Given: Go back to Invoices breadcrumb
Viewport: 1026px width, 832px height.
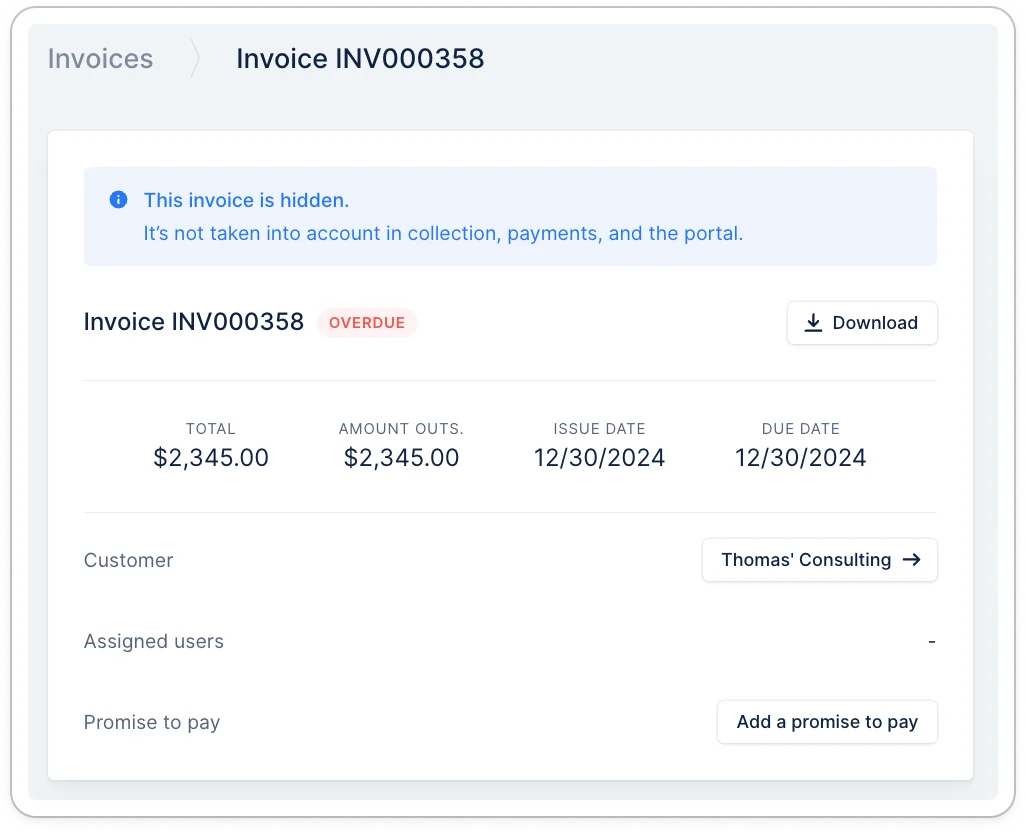Looking at the screenshot, I should point(100,59).
